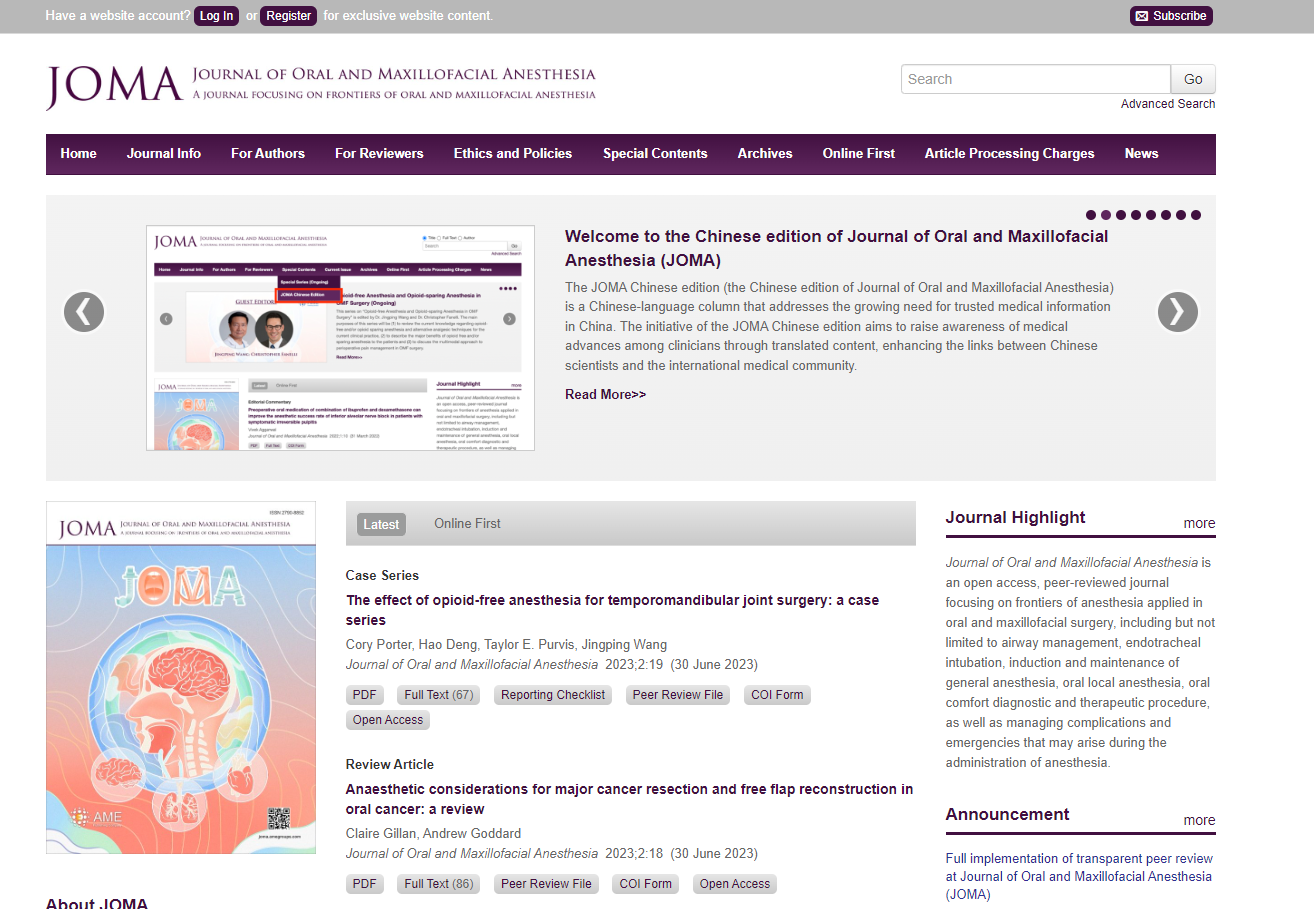Screen dimensions: 1314x909
Task: Click the JOMA logo in header
Action: (x=114, y=86)
